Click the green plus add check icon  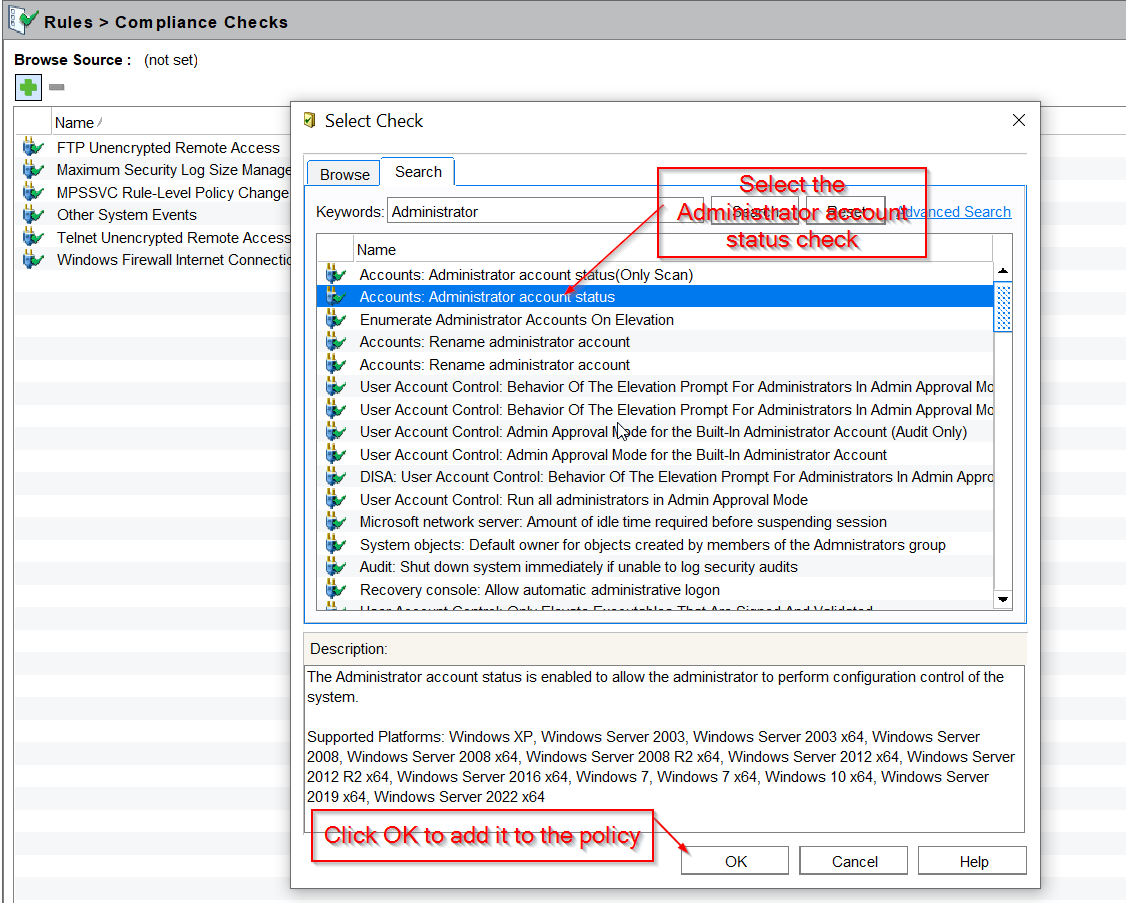(x=28, y=88)
